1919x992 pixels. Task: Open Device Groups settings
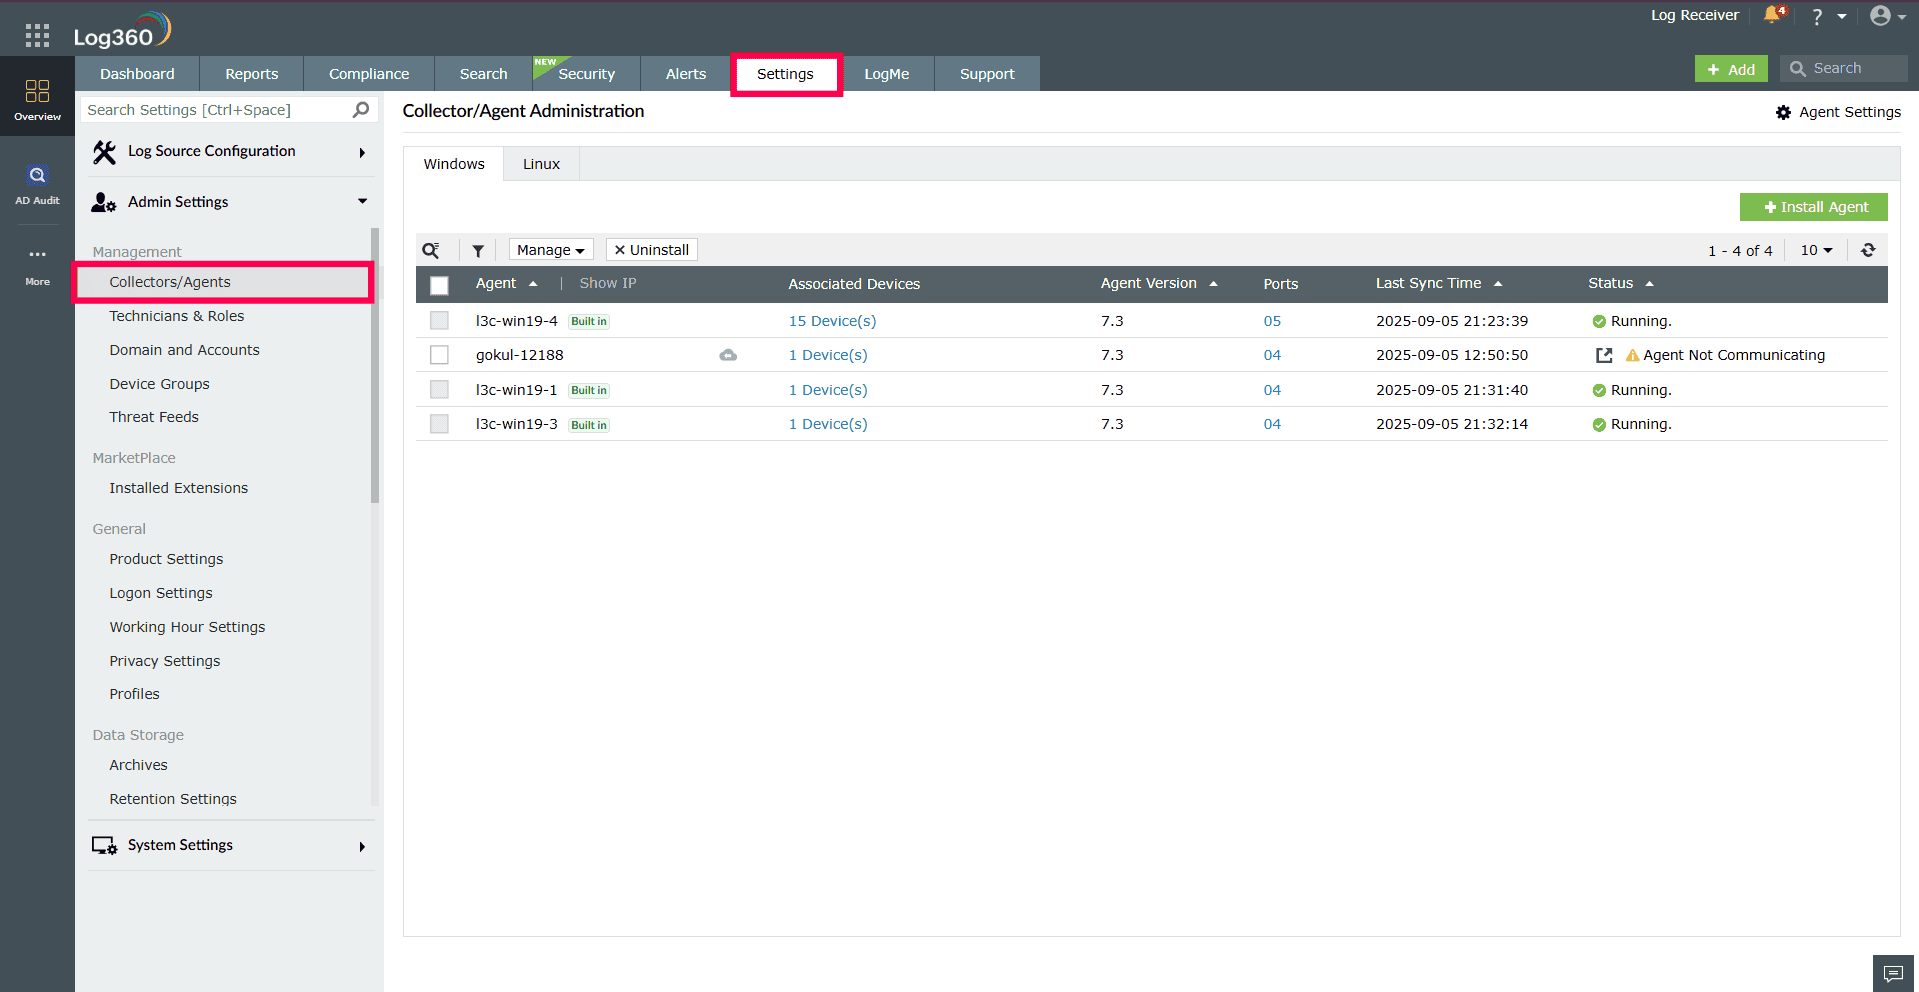[159, 384]
